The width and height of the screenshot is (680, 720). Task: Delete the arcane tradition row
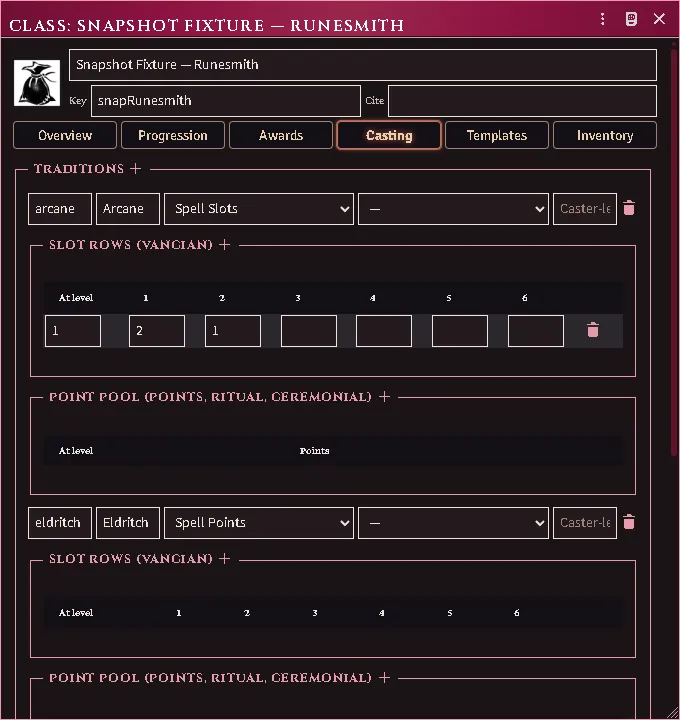click(629, 208)
